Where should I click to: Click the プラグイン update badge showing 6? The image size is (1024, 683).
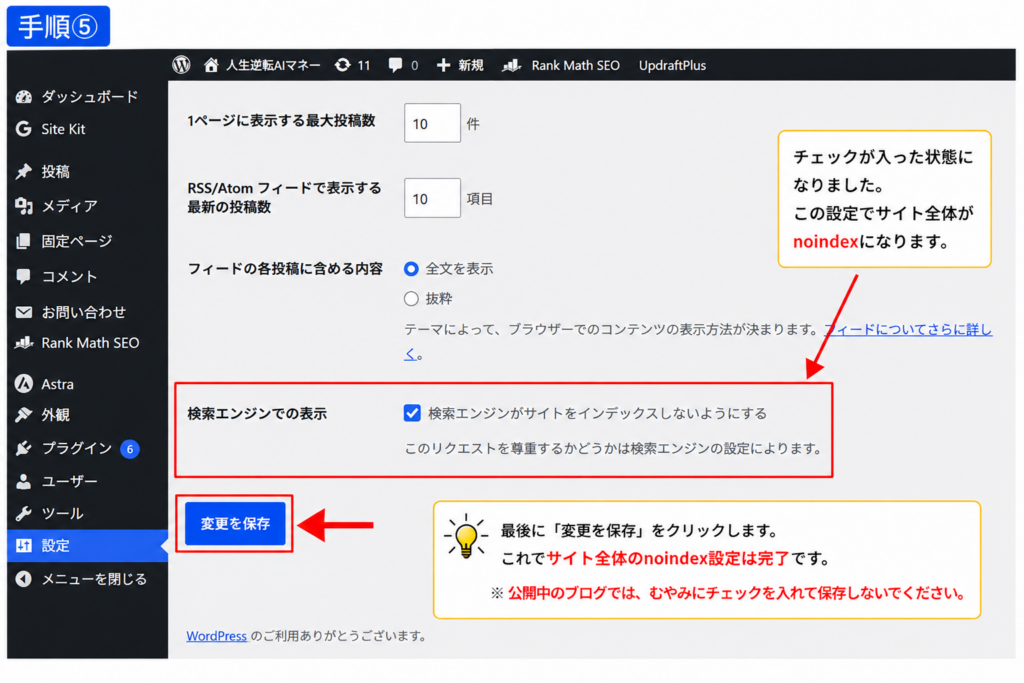(130, 449)
